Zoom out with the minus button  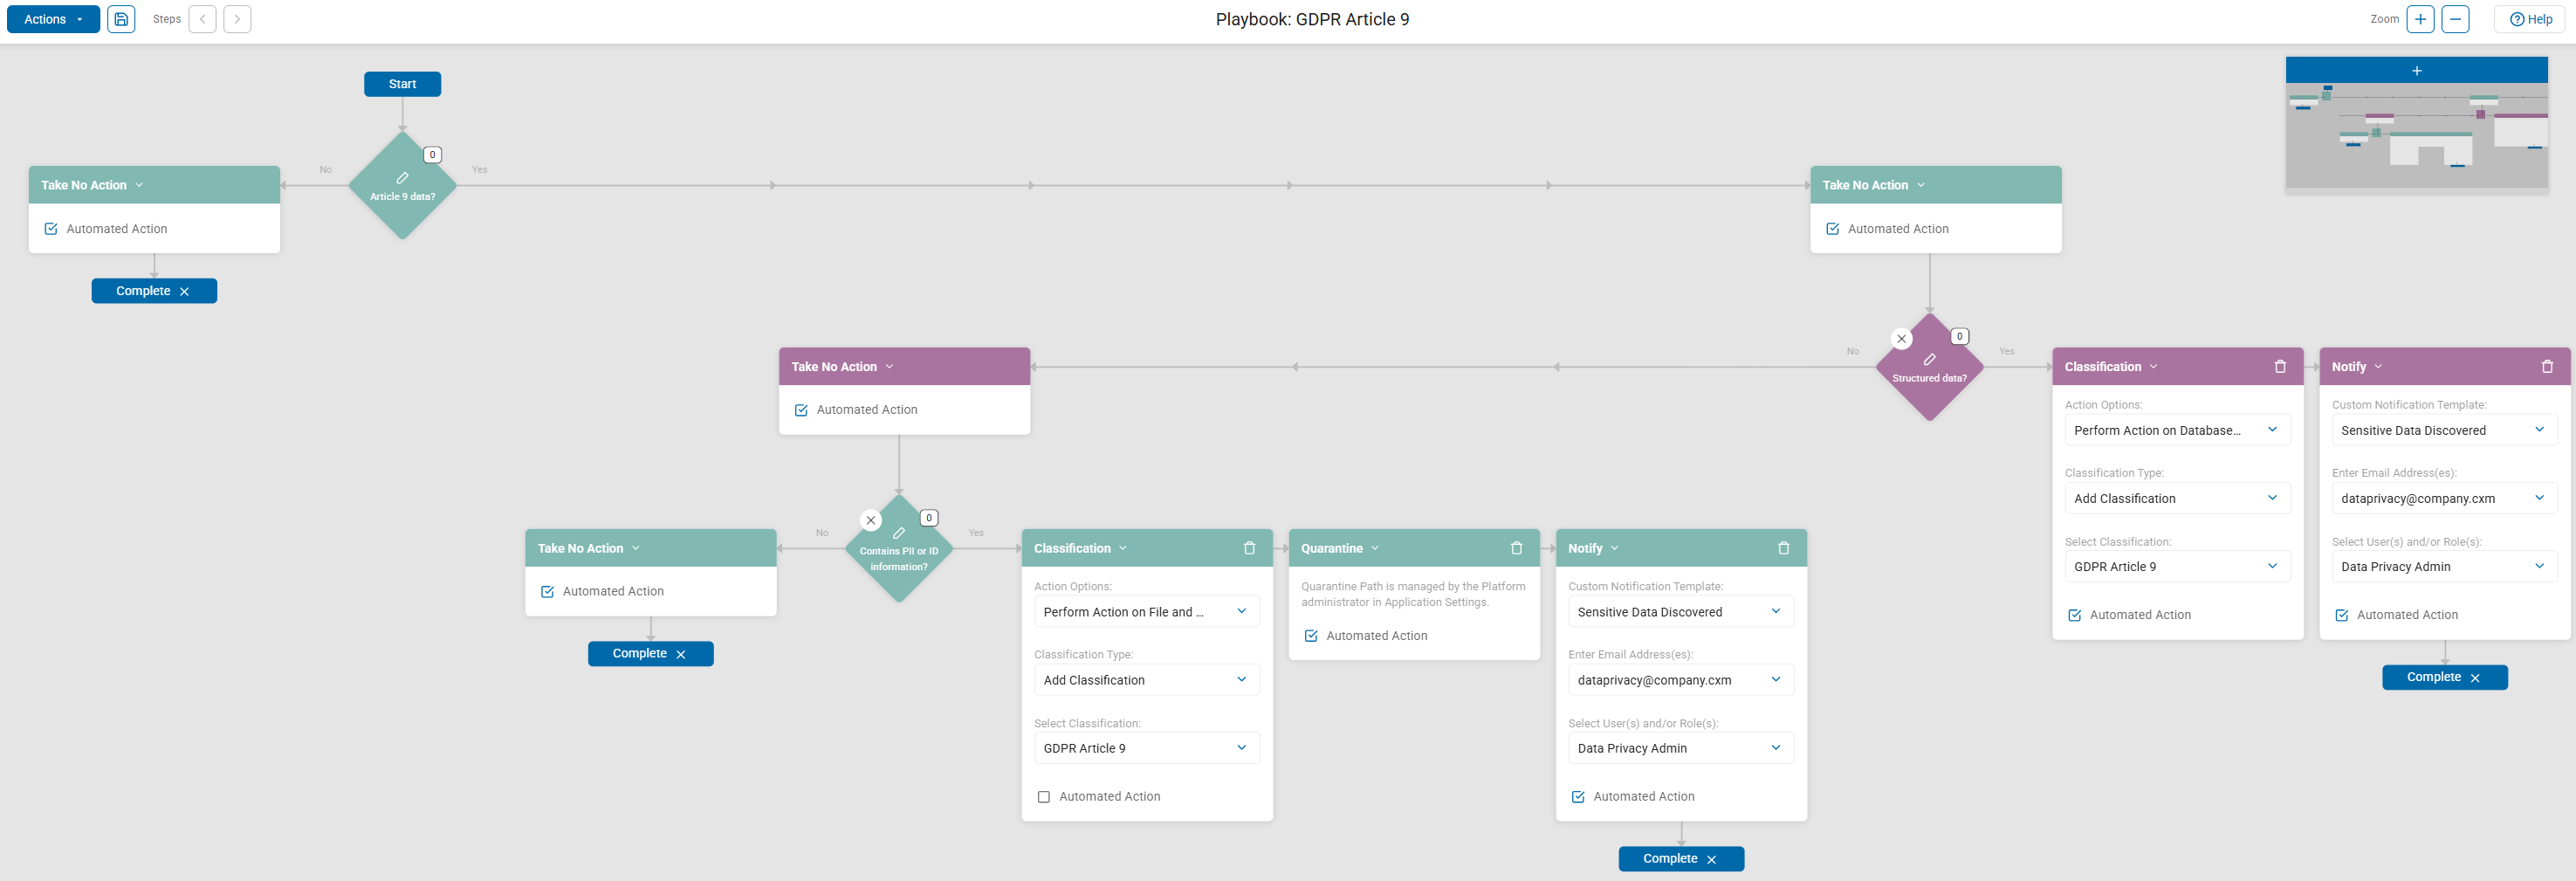[x=2455, y=19]
